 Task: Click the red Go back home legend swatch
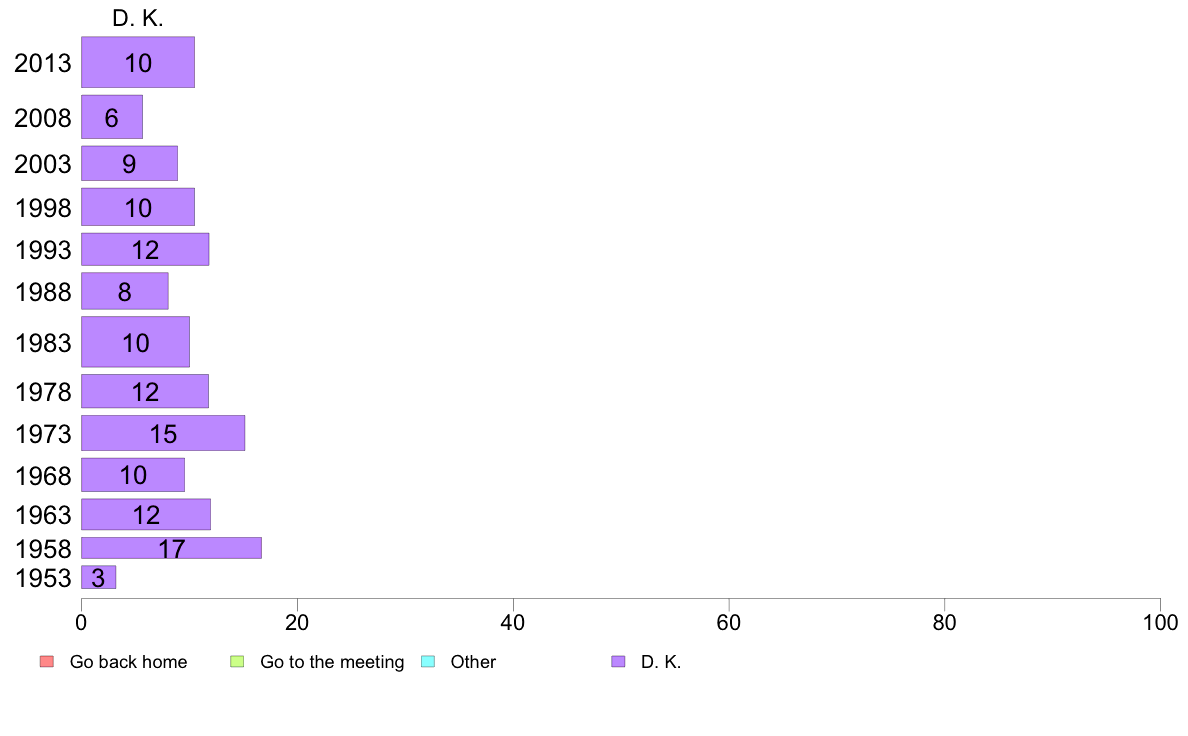[x=47, y=662]
